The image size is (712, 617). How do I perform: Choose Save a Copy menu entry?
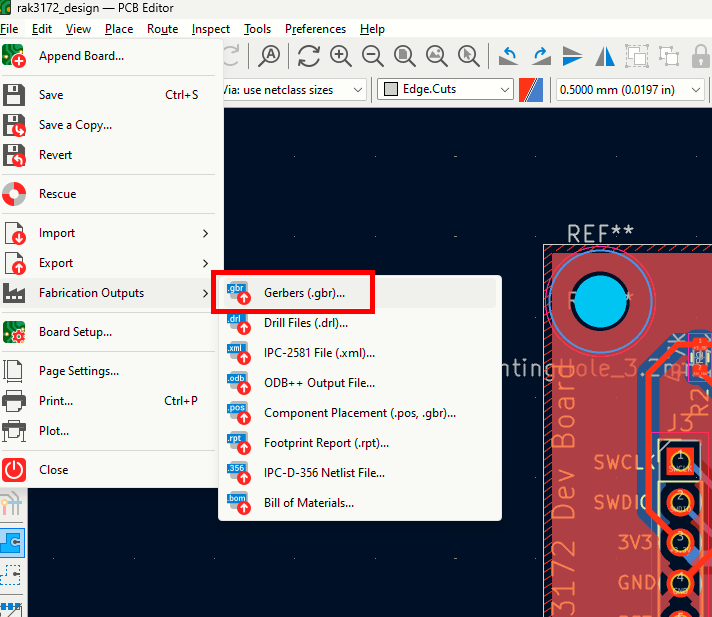click(109, 125)
